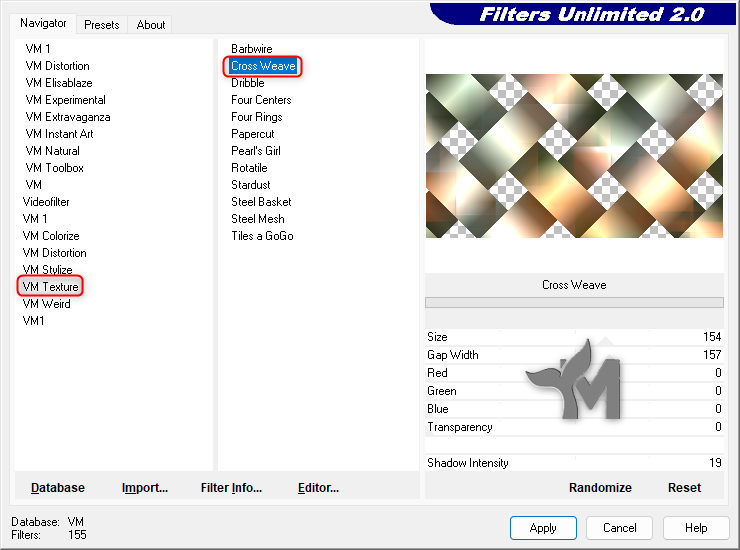Open the About tab

point(151,25)
